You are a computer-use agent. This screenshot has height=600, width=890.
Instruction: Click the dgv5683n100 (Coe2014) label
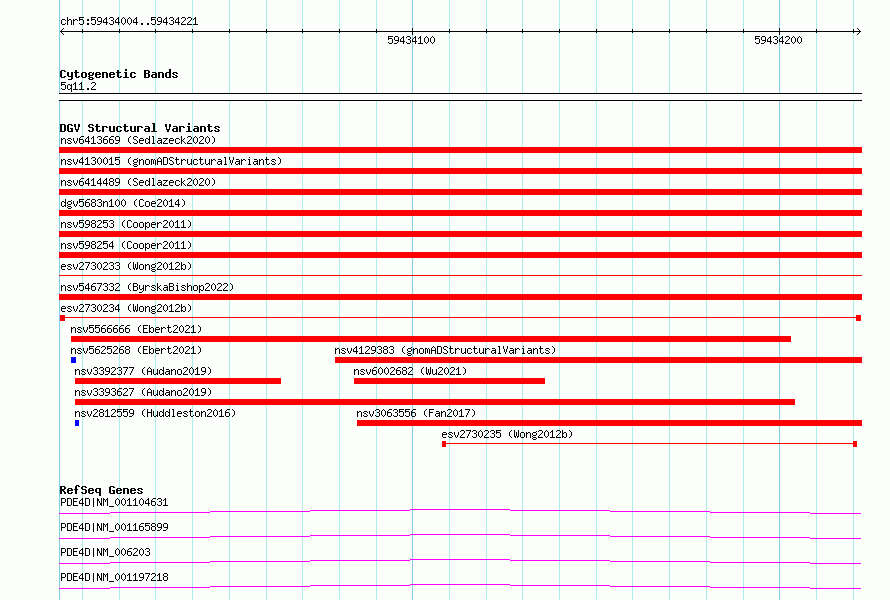[123, 203]
